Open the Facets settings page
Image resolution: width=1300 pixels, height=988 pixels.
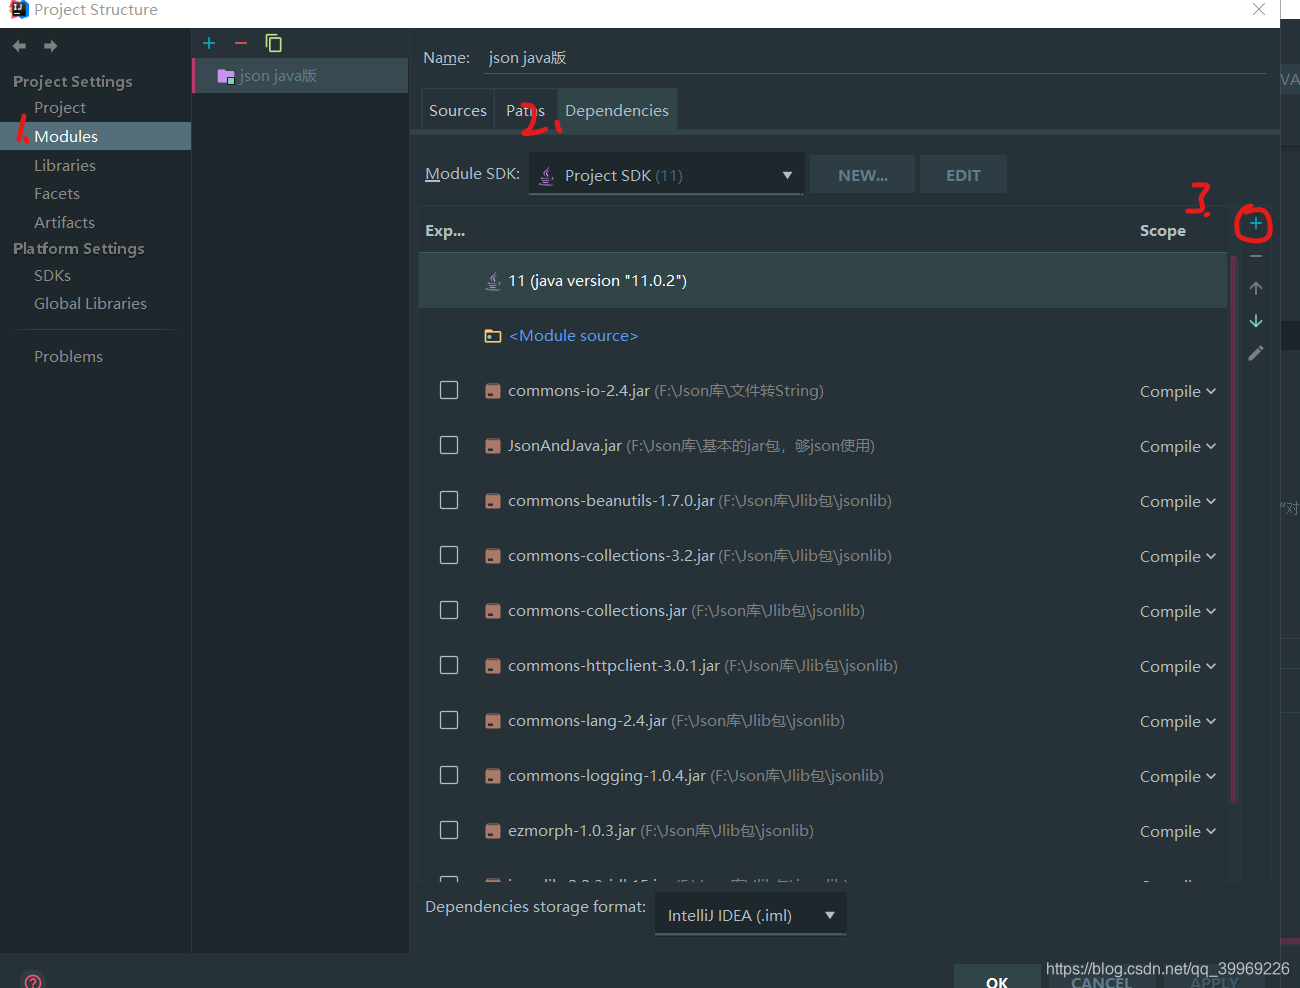coord(57,193)
